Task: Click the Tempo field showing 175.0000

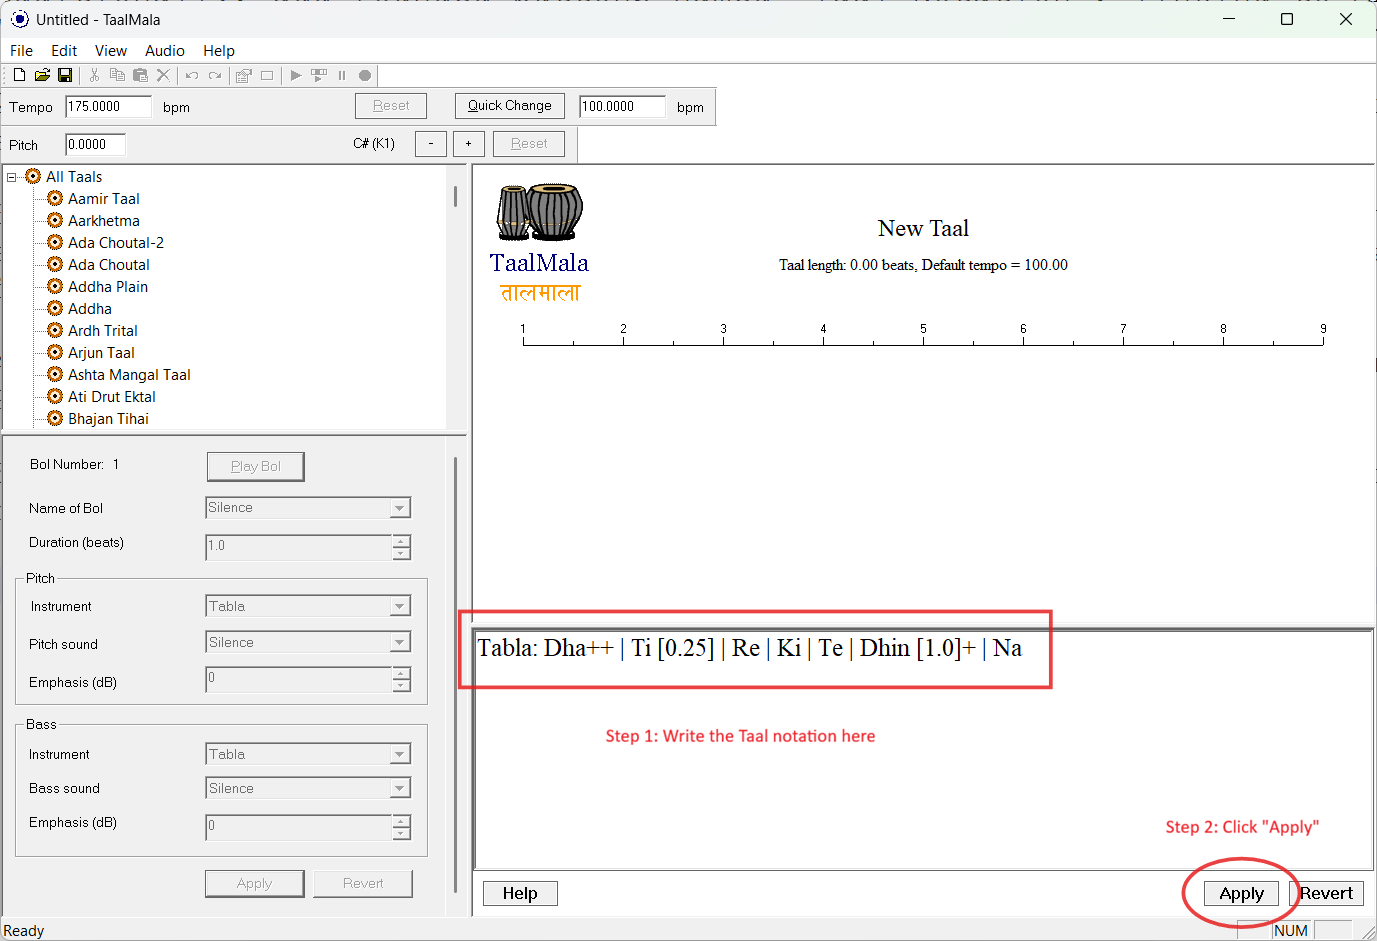Action: point(108,107)
